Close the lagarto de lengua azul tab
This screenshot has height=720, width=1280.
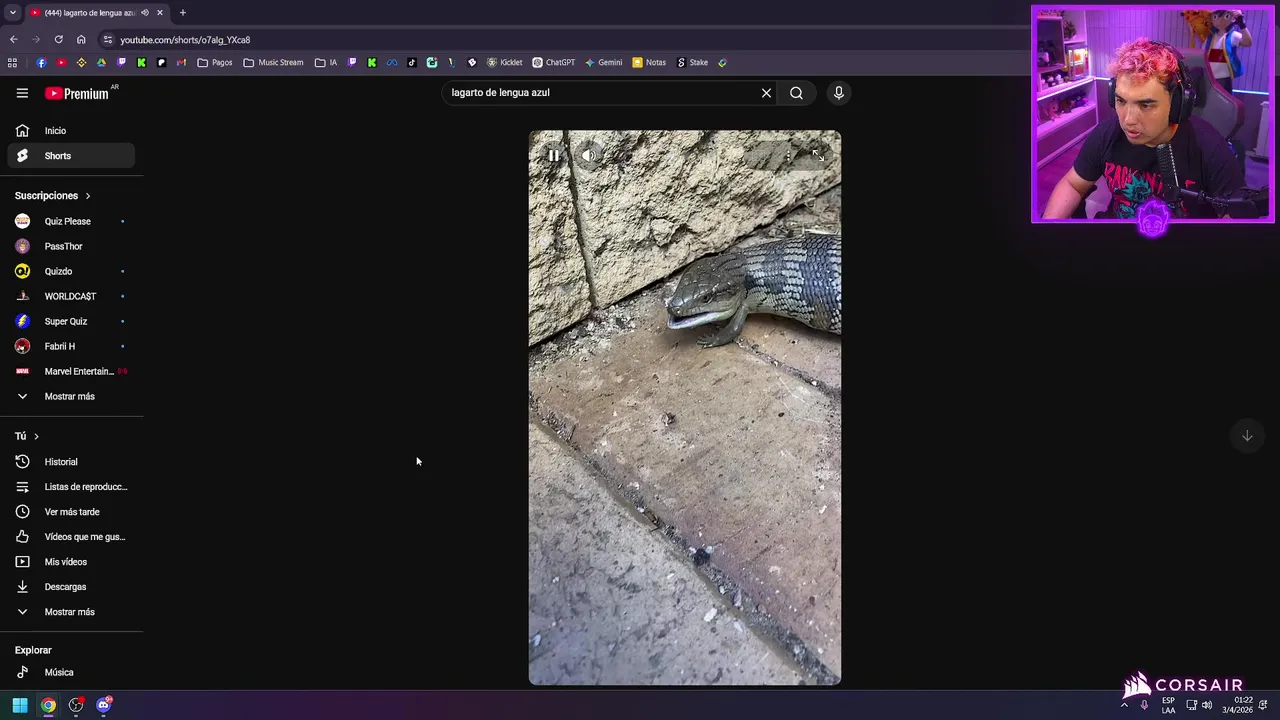coord(159,13)
